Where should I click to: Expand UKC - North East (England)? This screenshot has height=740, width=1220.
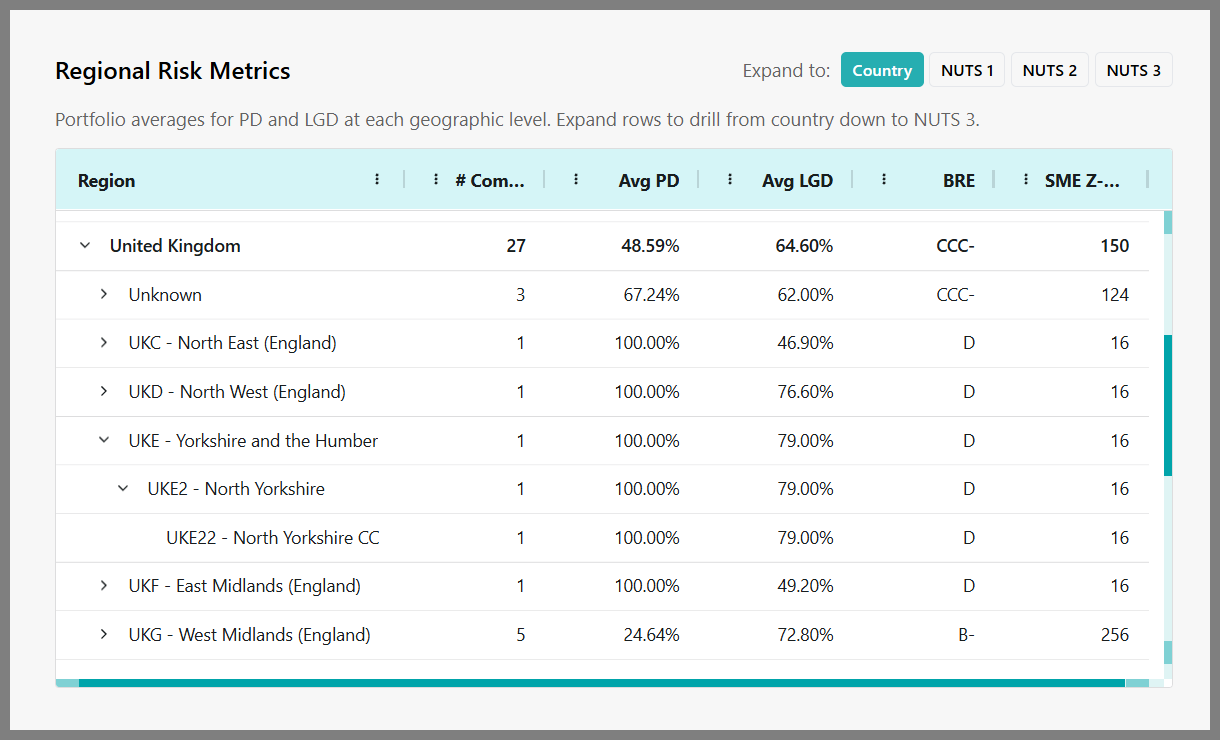(x=104, y=343)
